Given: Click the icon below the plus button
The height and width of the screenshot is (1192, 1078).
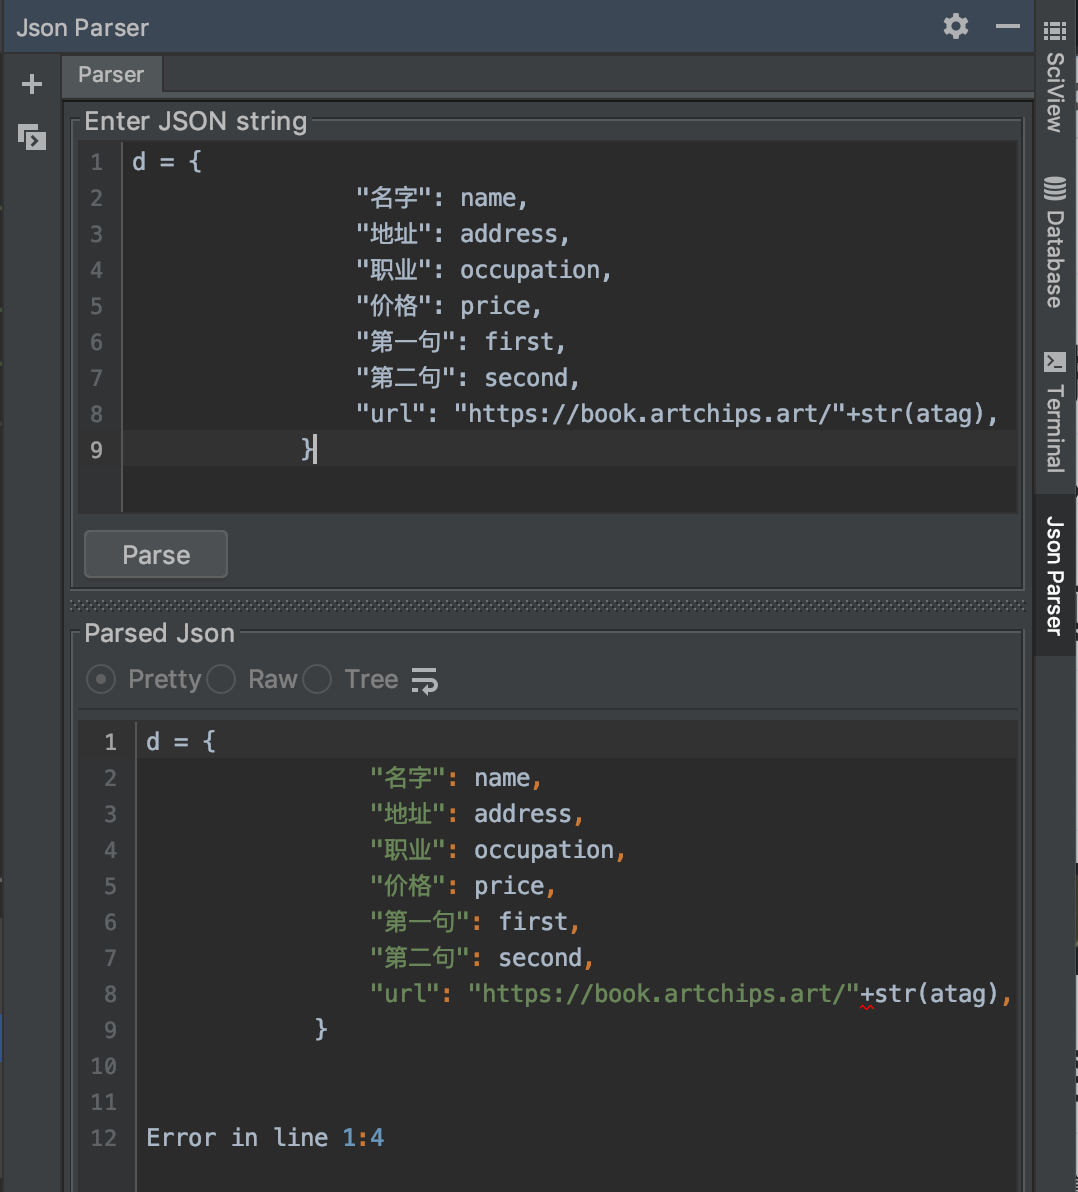Looking at the screenshot, I should (x=32, y=137).
